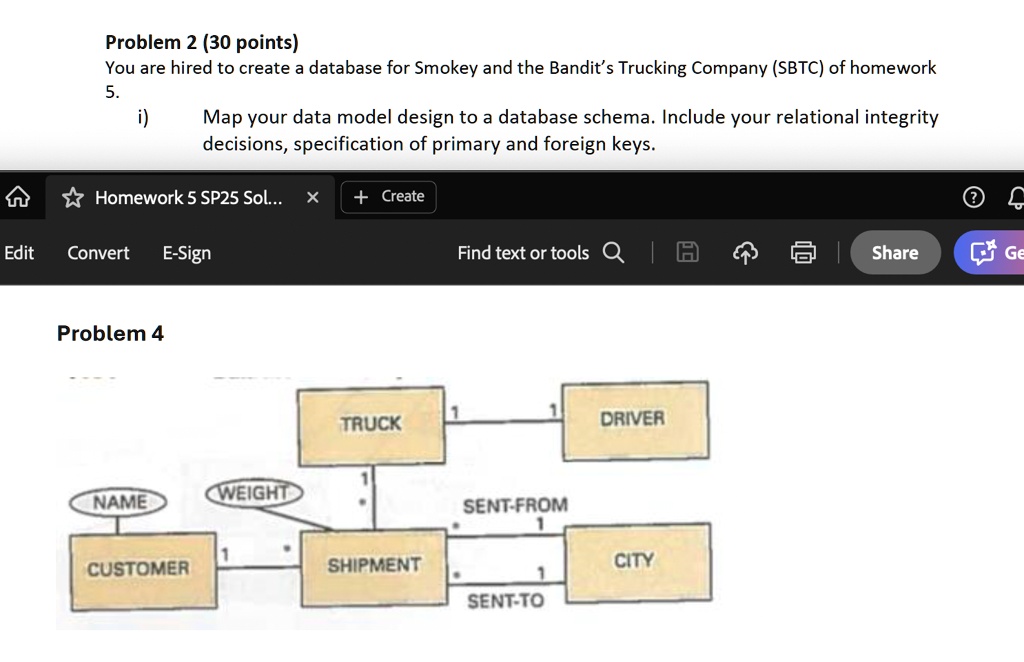Image resolution: width=1024 pixels, height=662 pixels.
Task: Star the Homework 5 document as favorite
Action: [71, 197]
